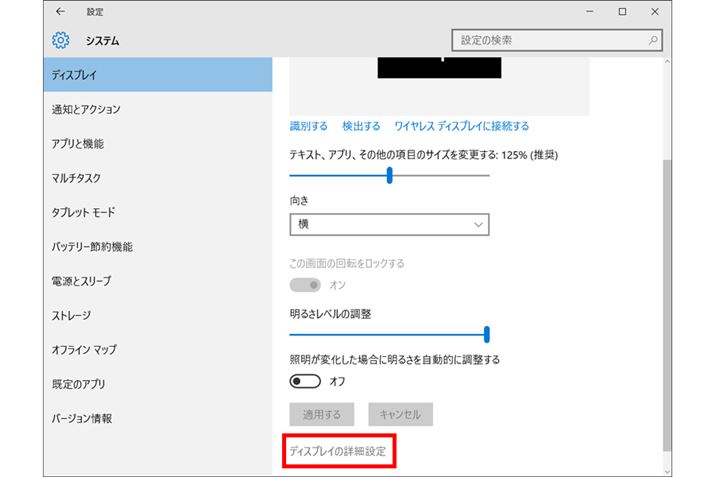The height and width of the screenshot is (477, 715).
Task: Toggle the rotation lock switch
Action: (305, 285)
